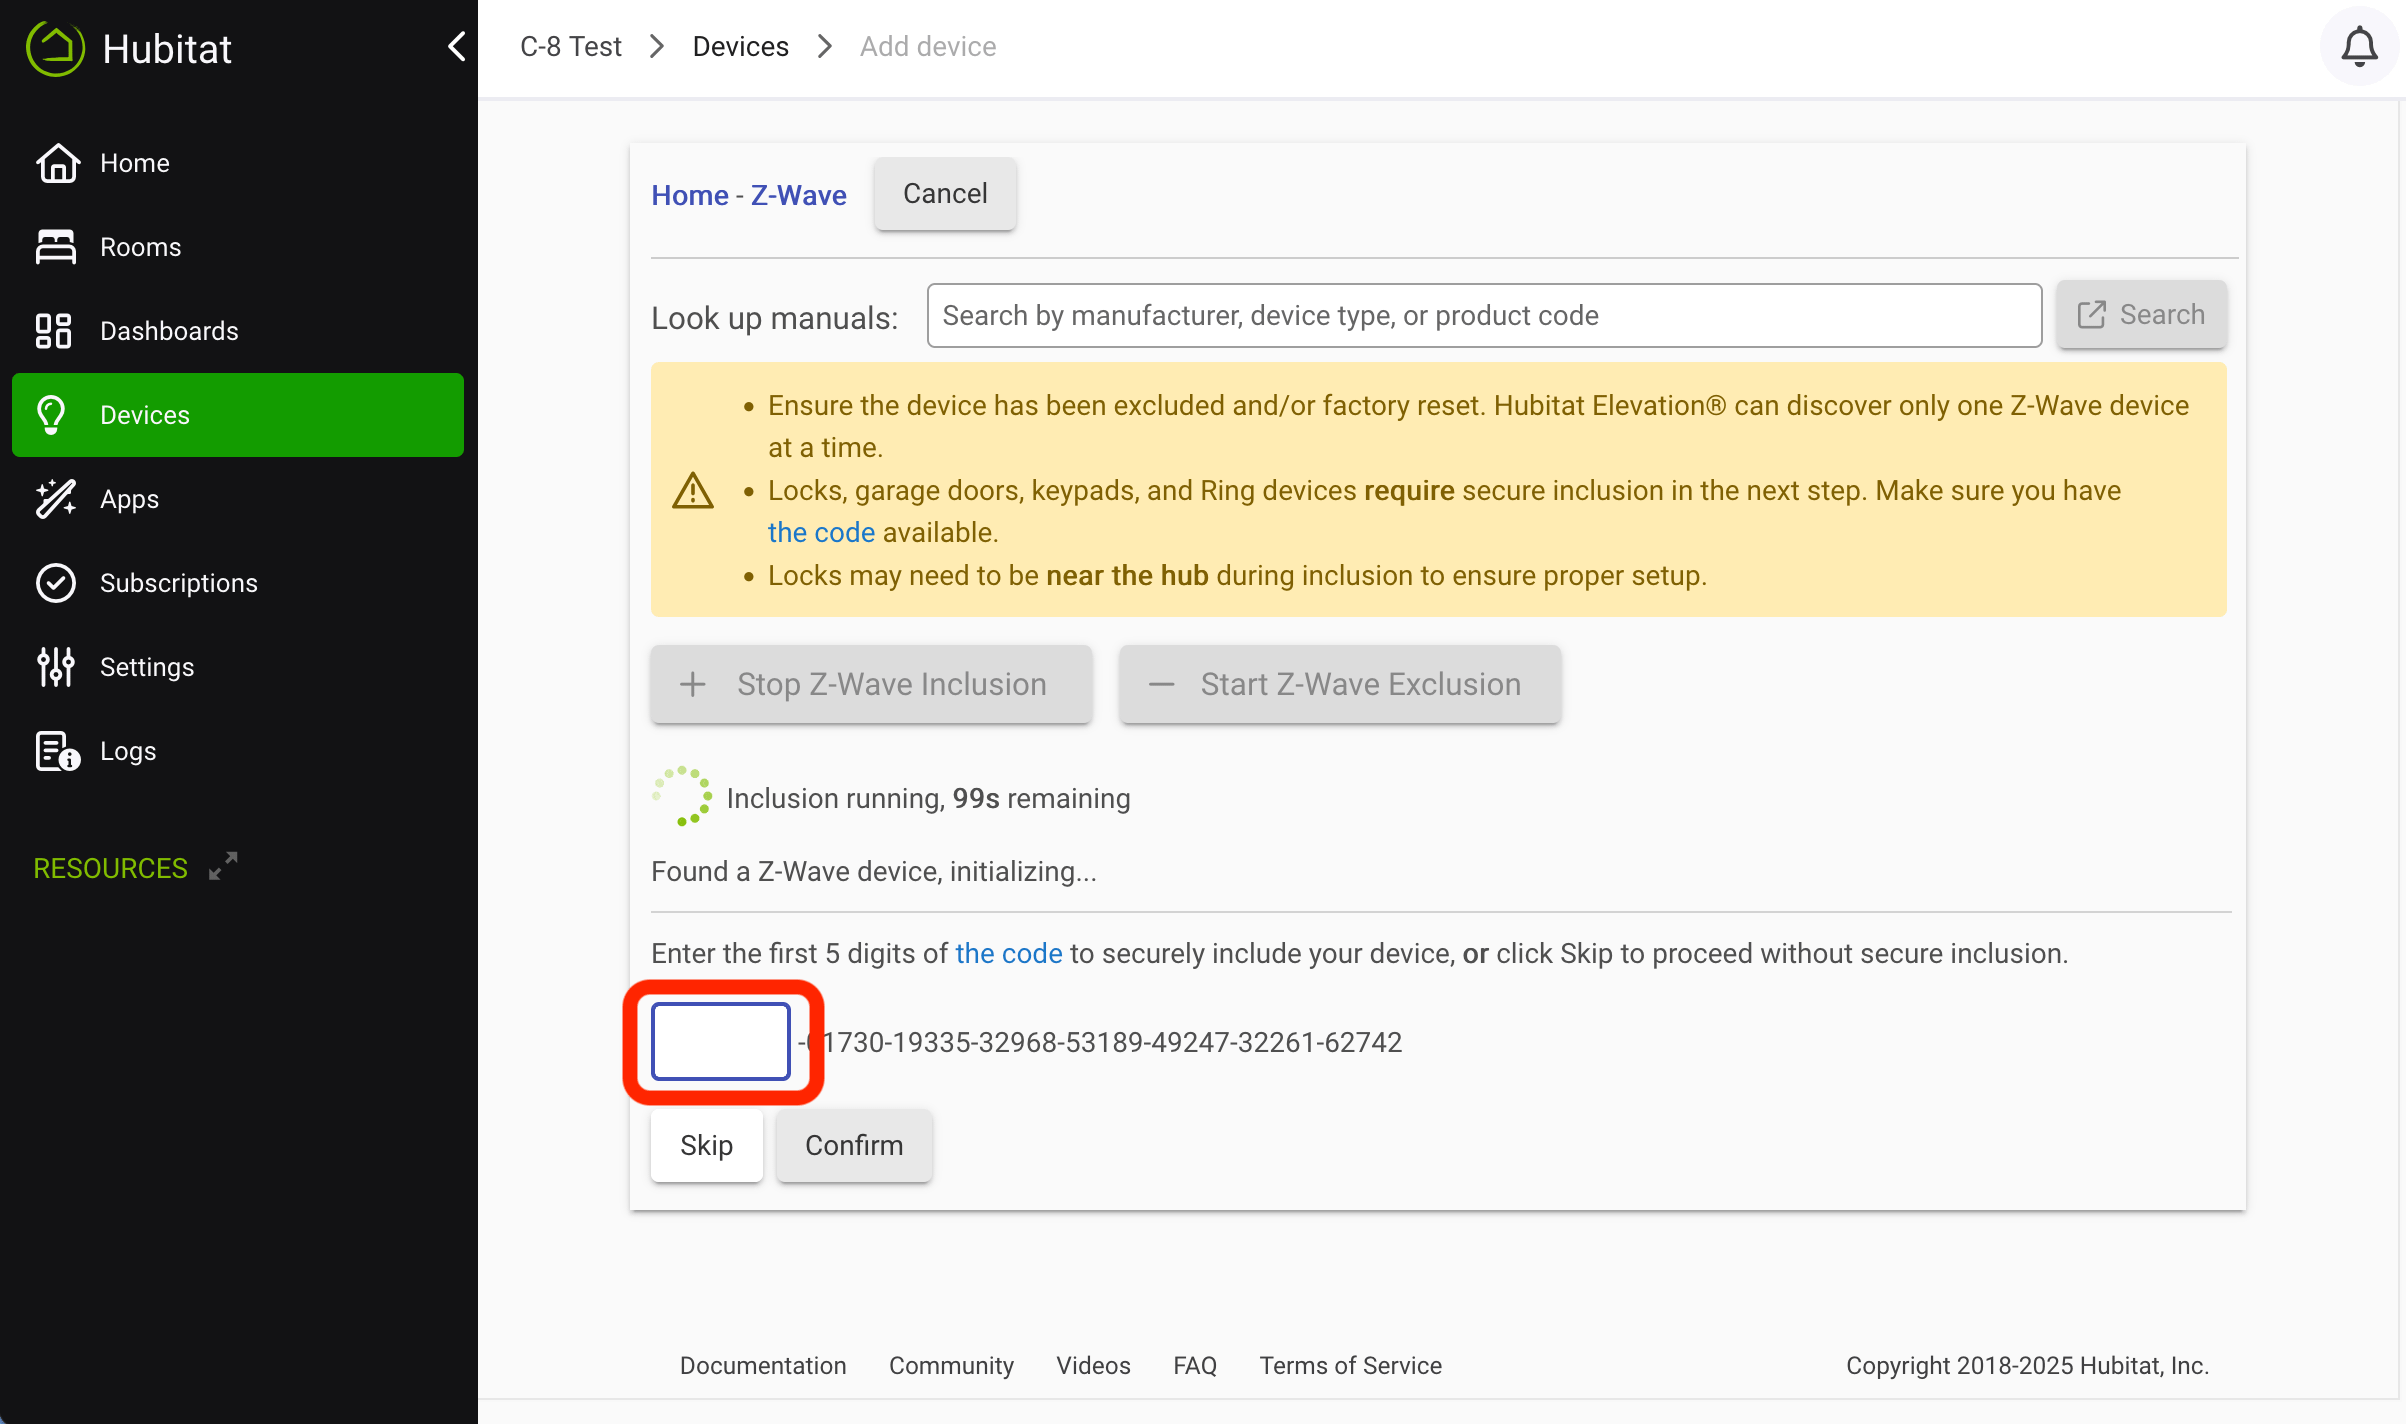The width and height of the screenshot is (2406, 1424).
Task: Click the Apps magic wand icon
Action: pyautogui.click(x=56, y=499)
